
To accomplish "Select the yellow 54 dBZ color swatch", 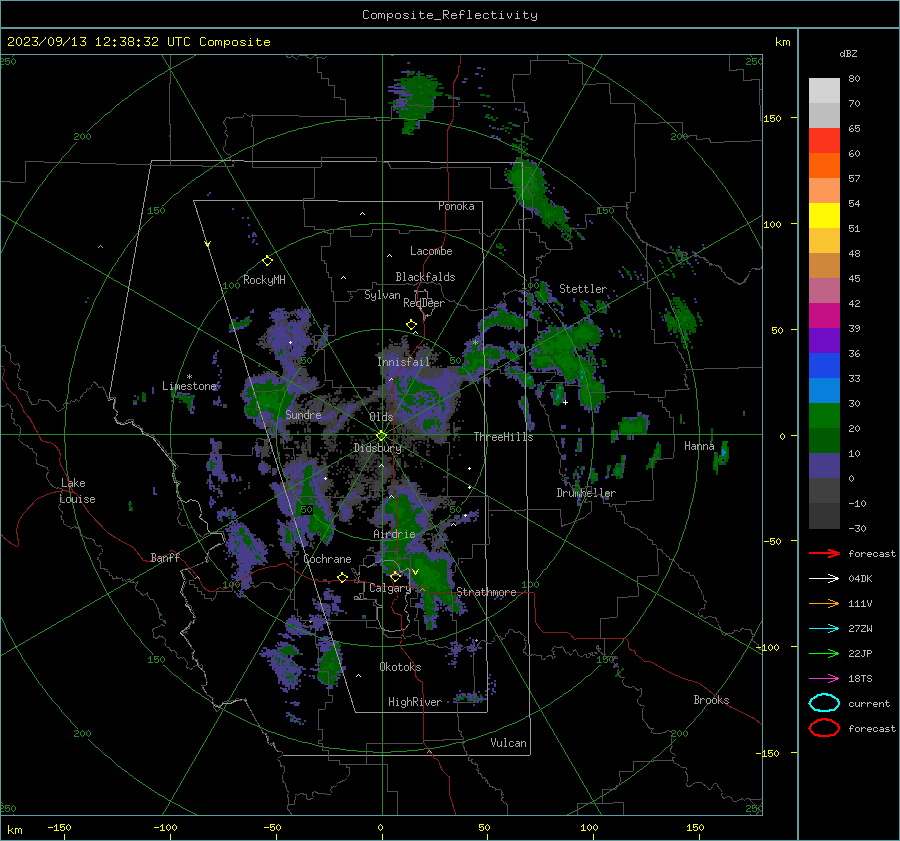I will pyautogui.click(x=824, y=215).
